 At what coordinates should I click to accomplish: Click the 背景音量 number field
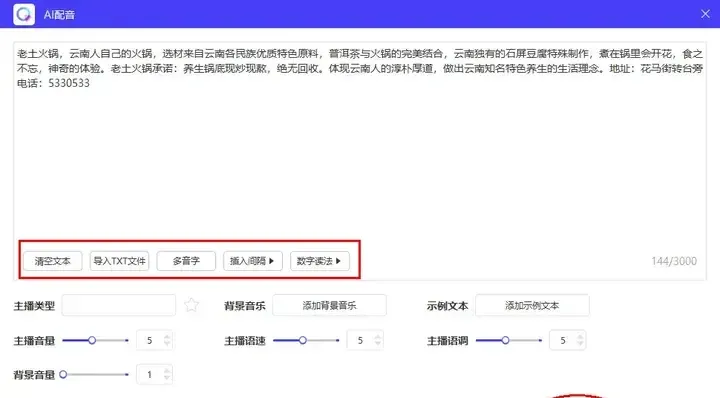(x=155, y=375)
